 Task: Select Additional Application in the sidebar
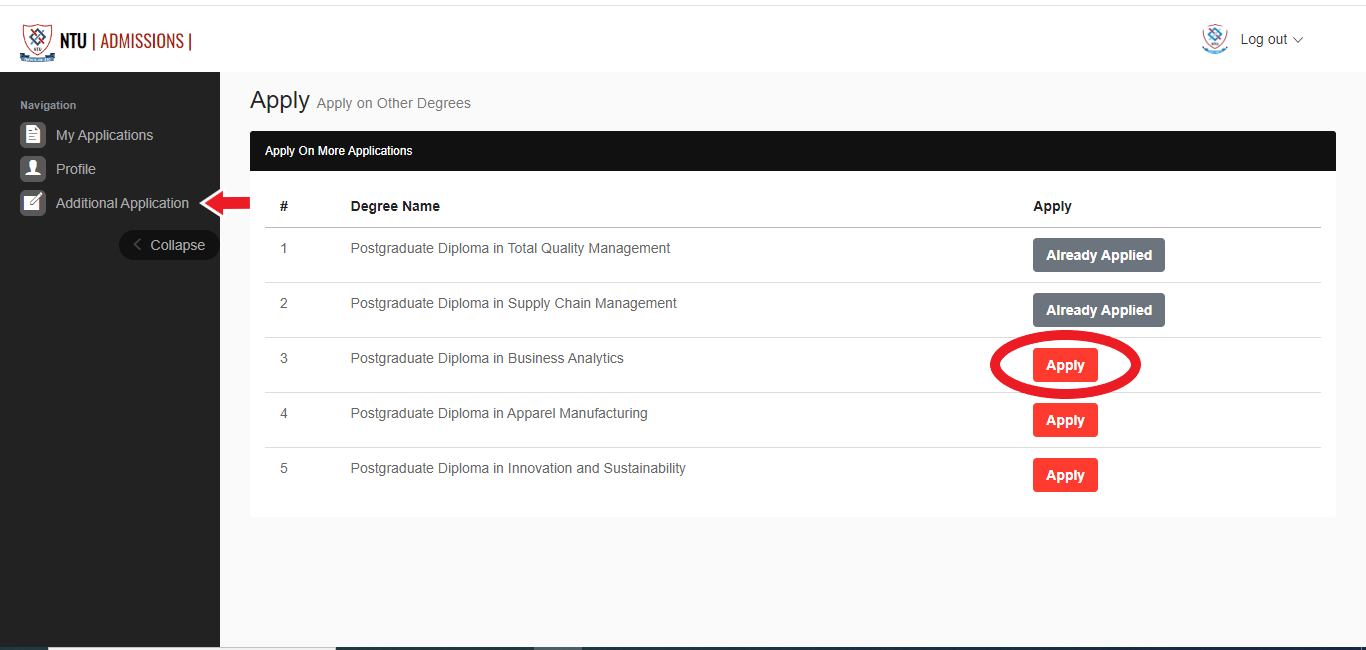coord(122,203)
